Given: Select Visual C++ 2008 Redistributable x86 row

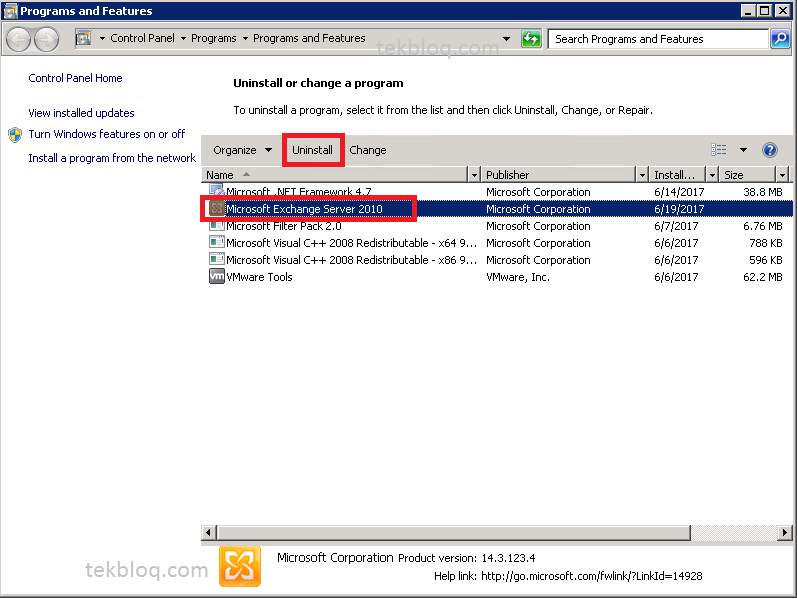Looking at the screenshot, I should coord(497,260).
